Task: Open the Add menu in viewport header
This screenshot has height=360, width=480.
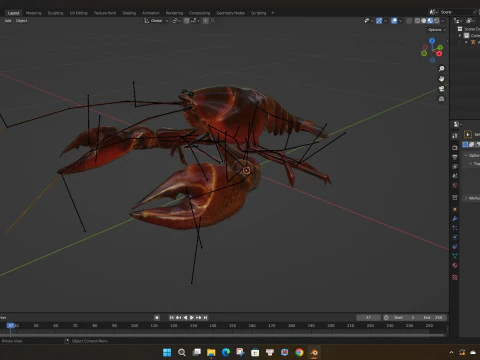Action: [x=8, y=21]
